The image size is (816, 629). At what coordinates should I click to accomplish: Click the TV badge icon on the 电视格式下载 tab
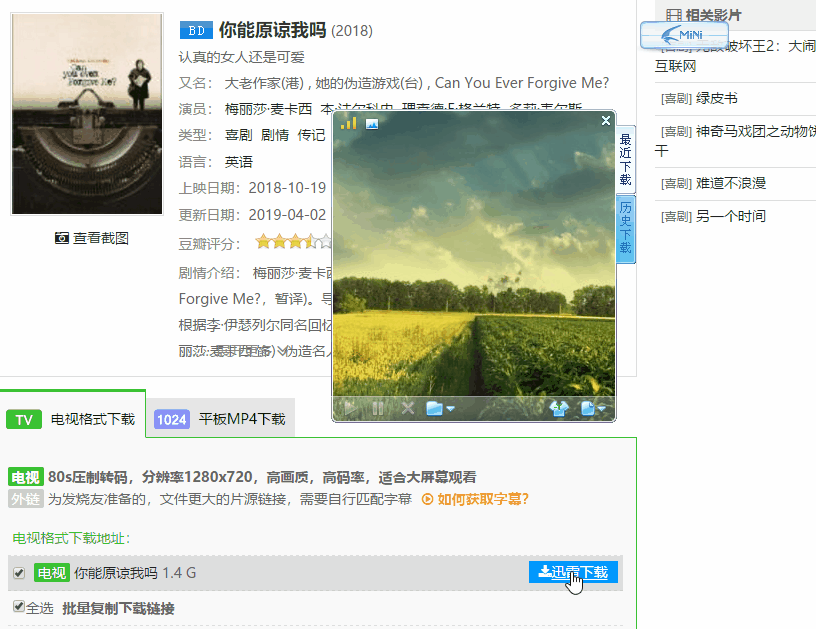(x=23, y=419)
